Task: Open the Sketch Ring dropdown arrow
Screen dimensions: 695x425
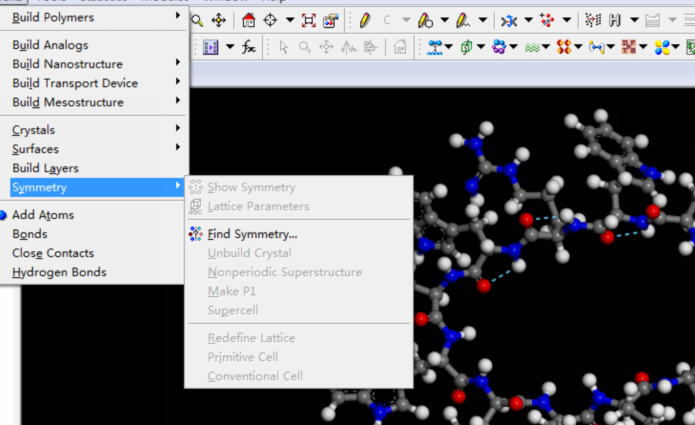Action: point(444,20)
